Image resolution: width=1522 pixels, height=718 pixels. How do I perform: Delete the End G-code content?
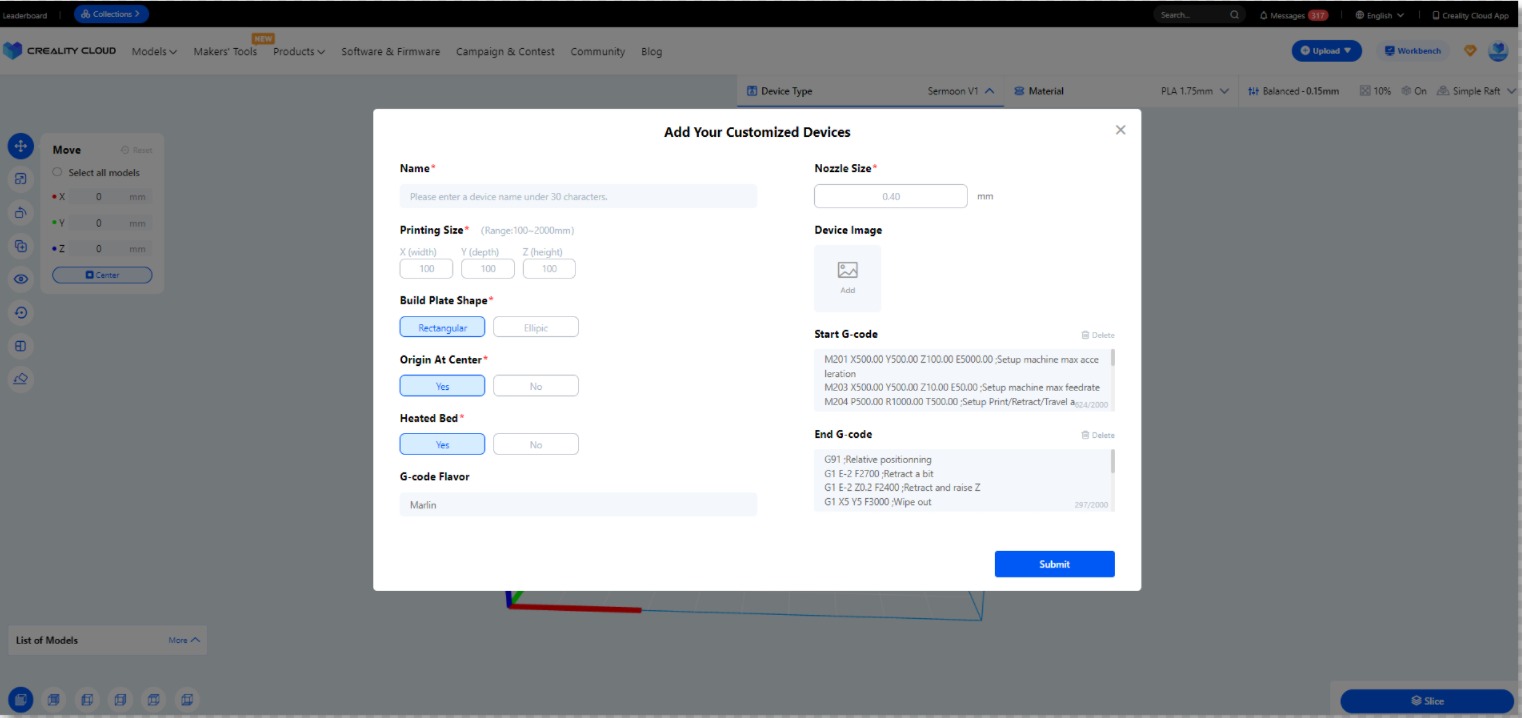coord(1097,435)
